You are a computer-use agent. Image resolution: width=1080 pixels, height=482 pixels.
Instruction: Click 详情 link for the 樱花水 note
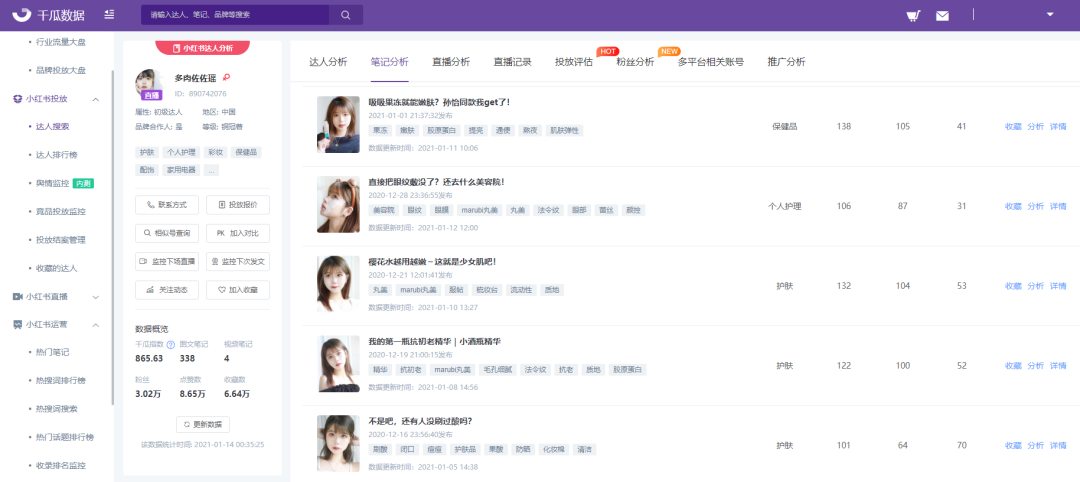coord(1058,286)
